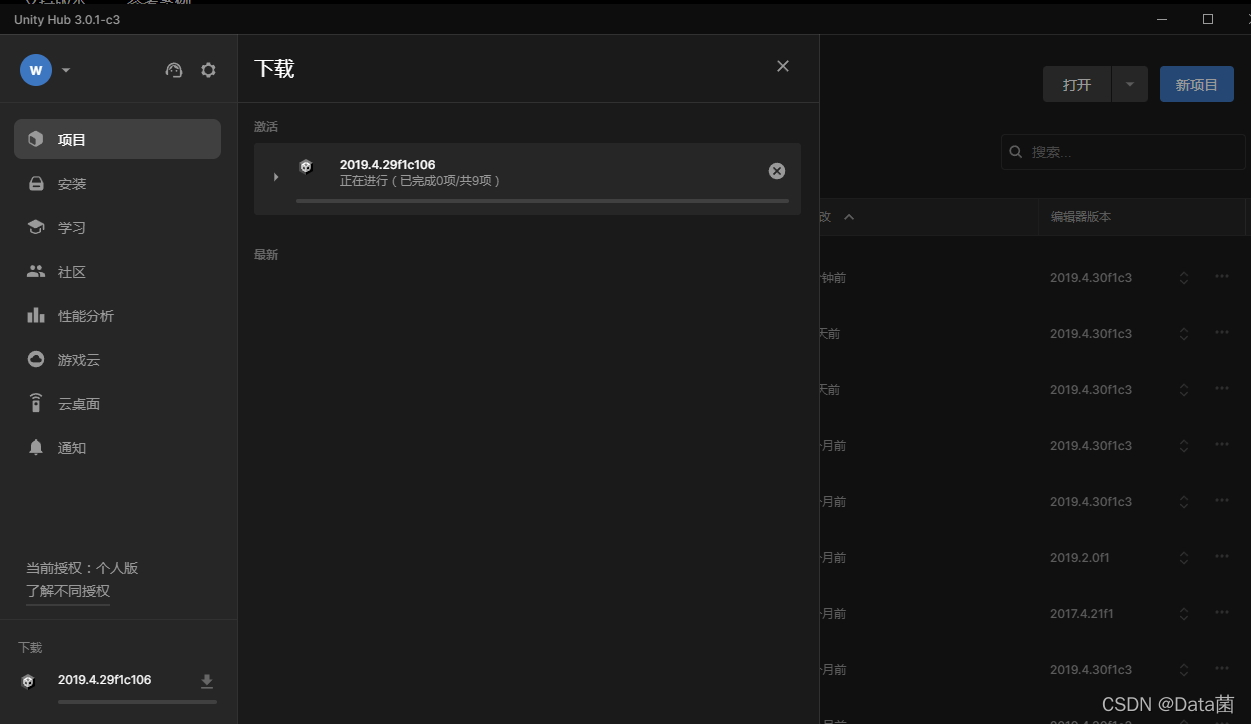Screen dimensions: 1251x724
Task: Open the dropdown arrow next to 打开
Action: (1130, 85)
